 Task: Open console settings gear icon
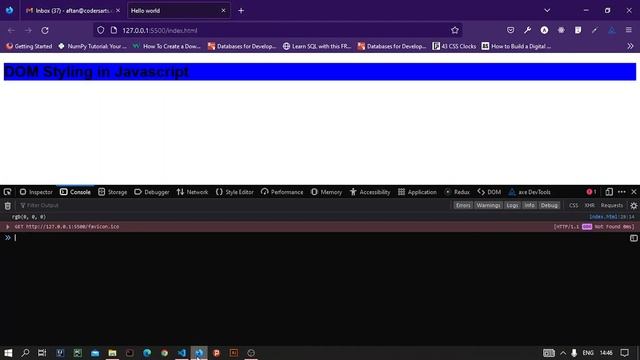click(633, 206)
